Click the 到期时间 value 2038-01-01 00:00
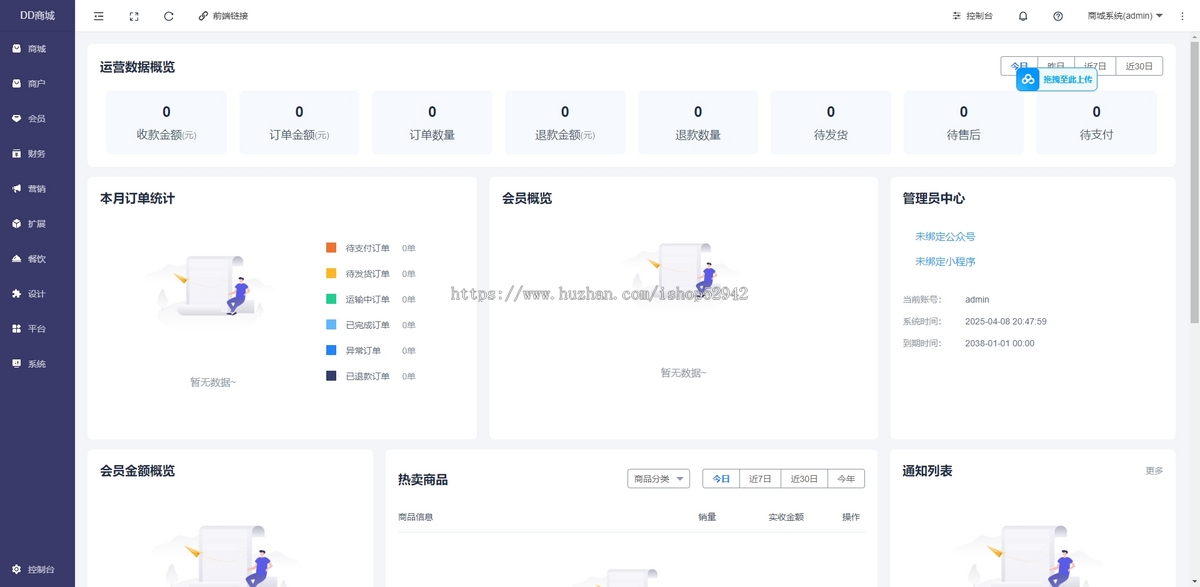This screenshot has width=1200, height=587. point(1000,343)
